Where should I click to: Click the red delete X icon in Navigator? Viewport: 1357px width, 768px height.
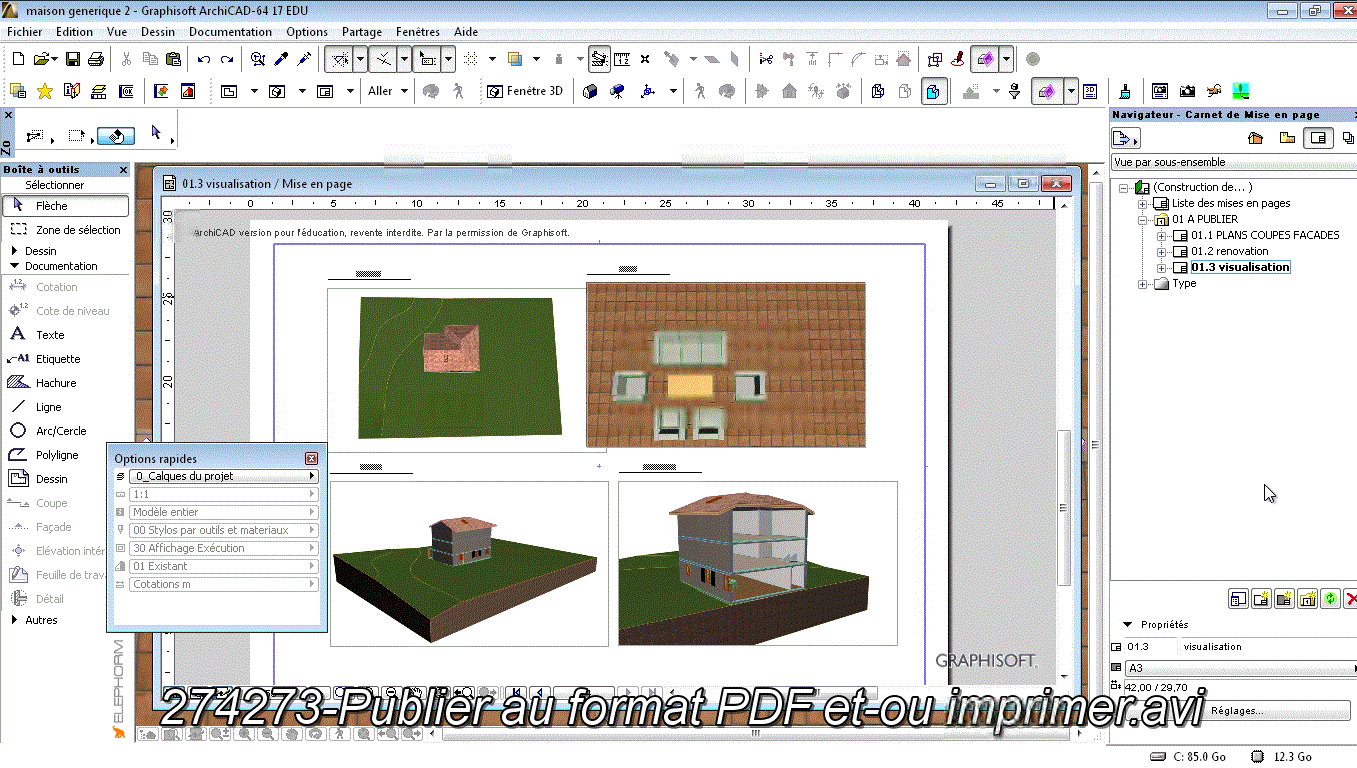click(1351, 599)
